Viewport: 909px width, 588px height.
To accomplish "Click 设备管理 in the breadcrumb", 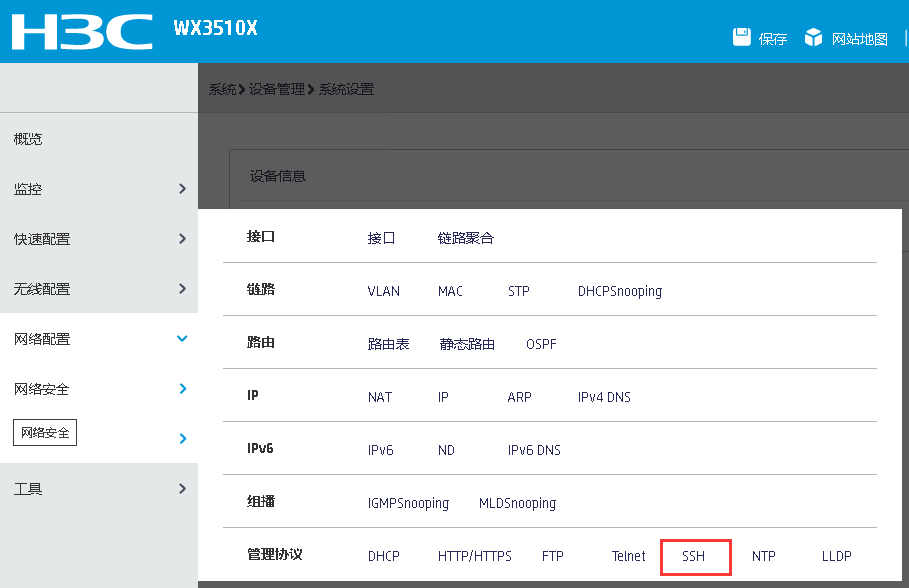I will [x=277, y=89].
